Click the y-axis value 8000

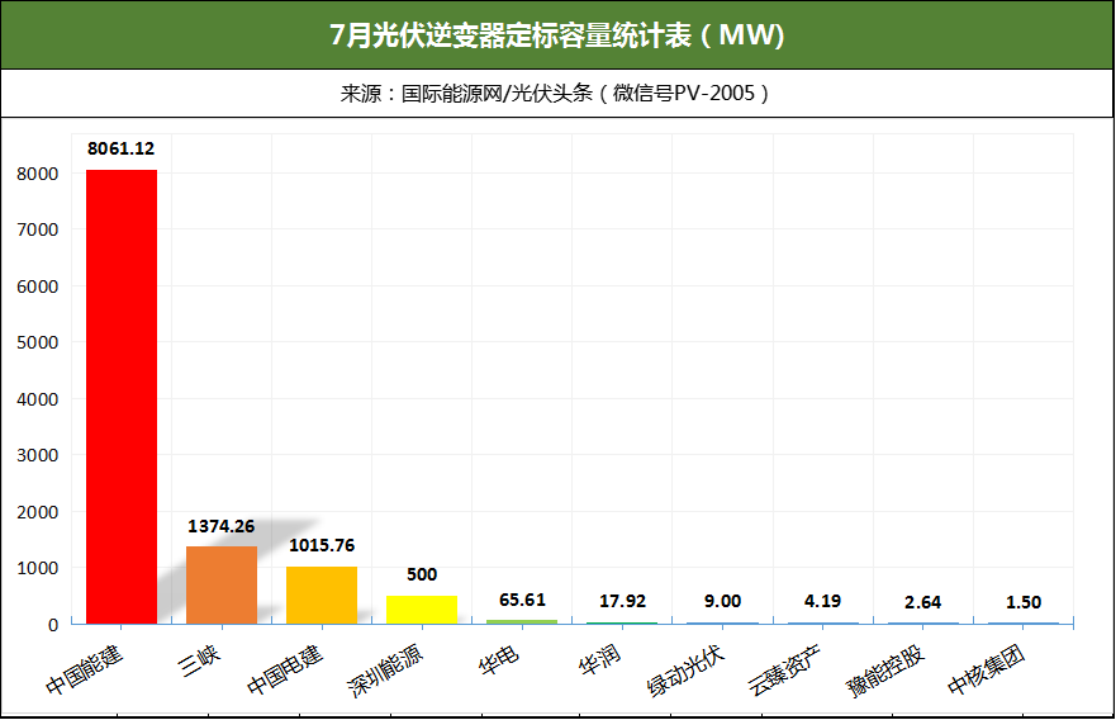point(38,174)
